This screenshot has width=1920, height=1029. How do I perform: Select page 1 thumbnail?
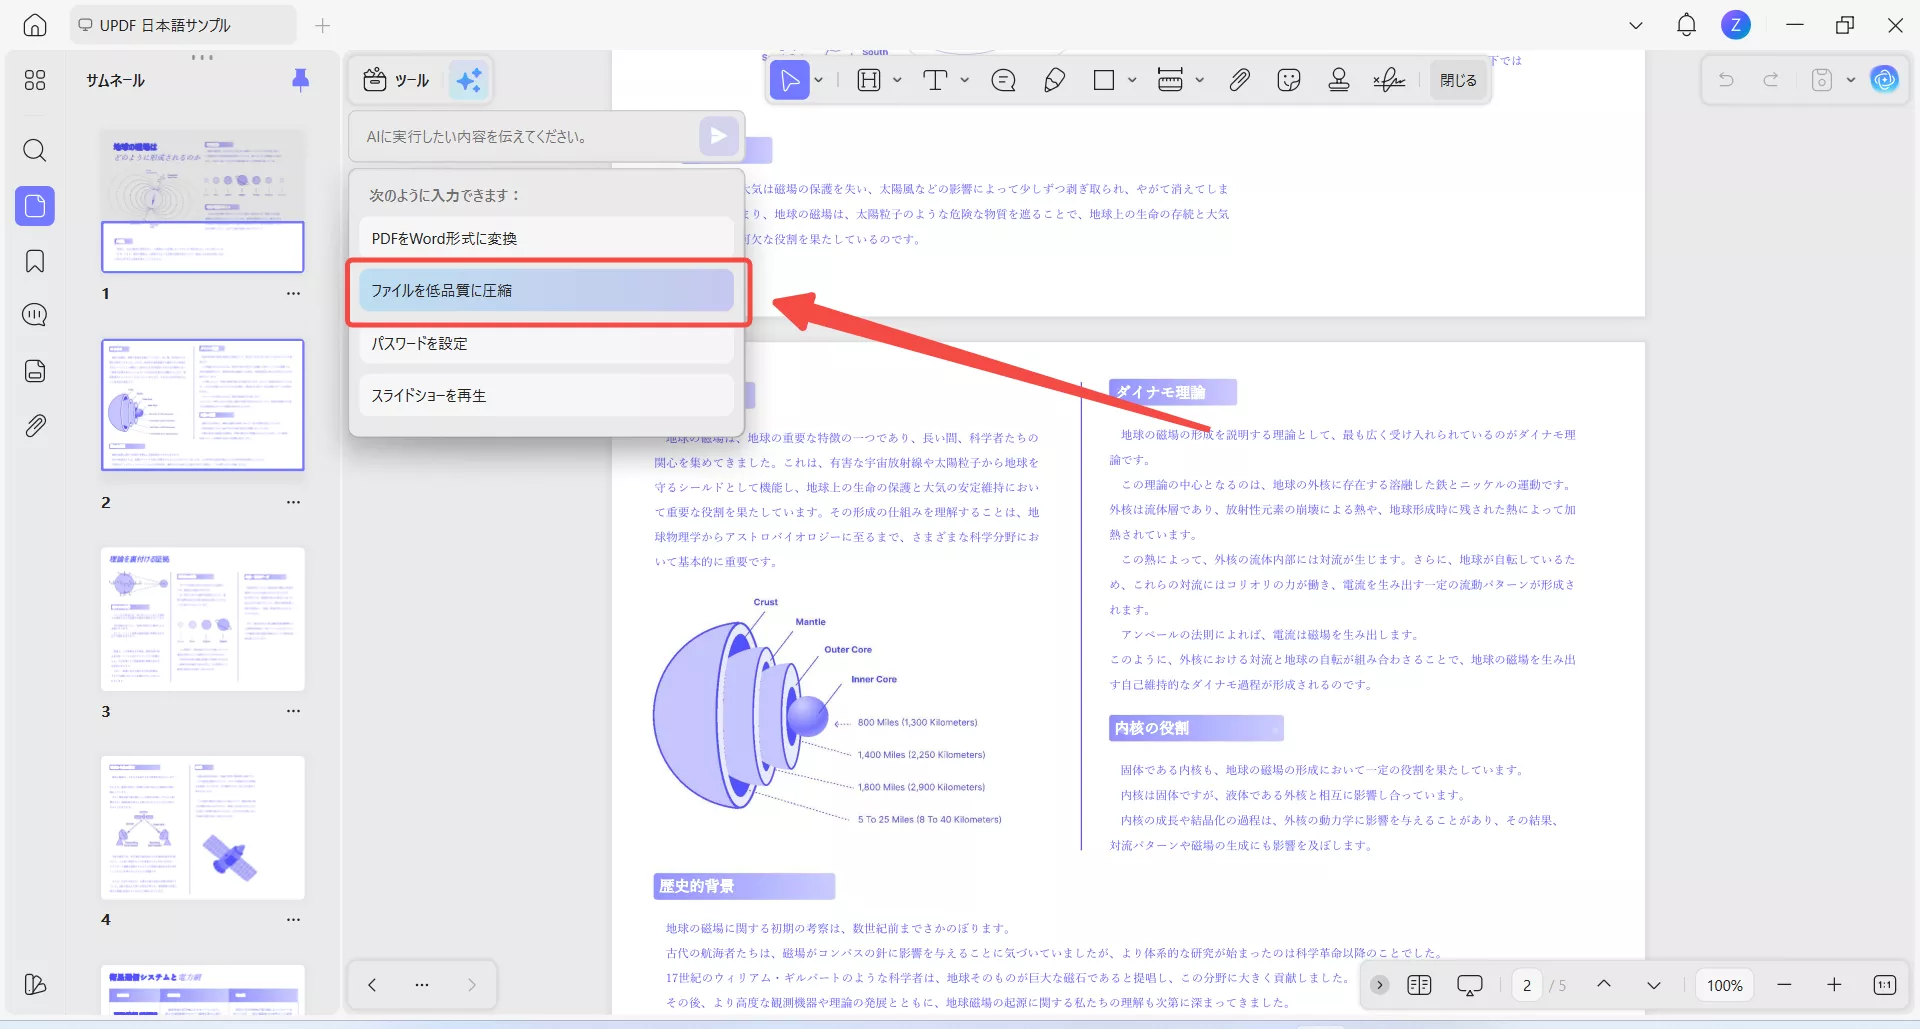(203, 201)
